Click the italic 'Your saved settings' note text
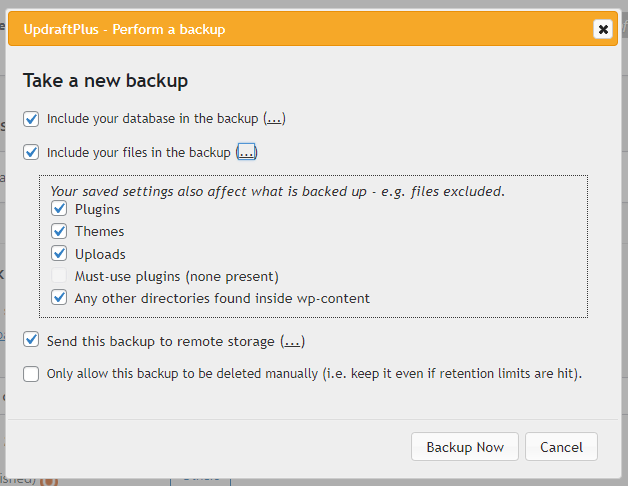Image resolution: width=628 pixels, height=486 pixels. 277,190
